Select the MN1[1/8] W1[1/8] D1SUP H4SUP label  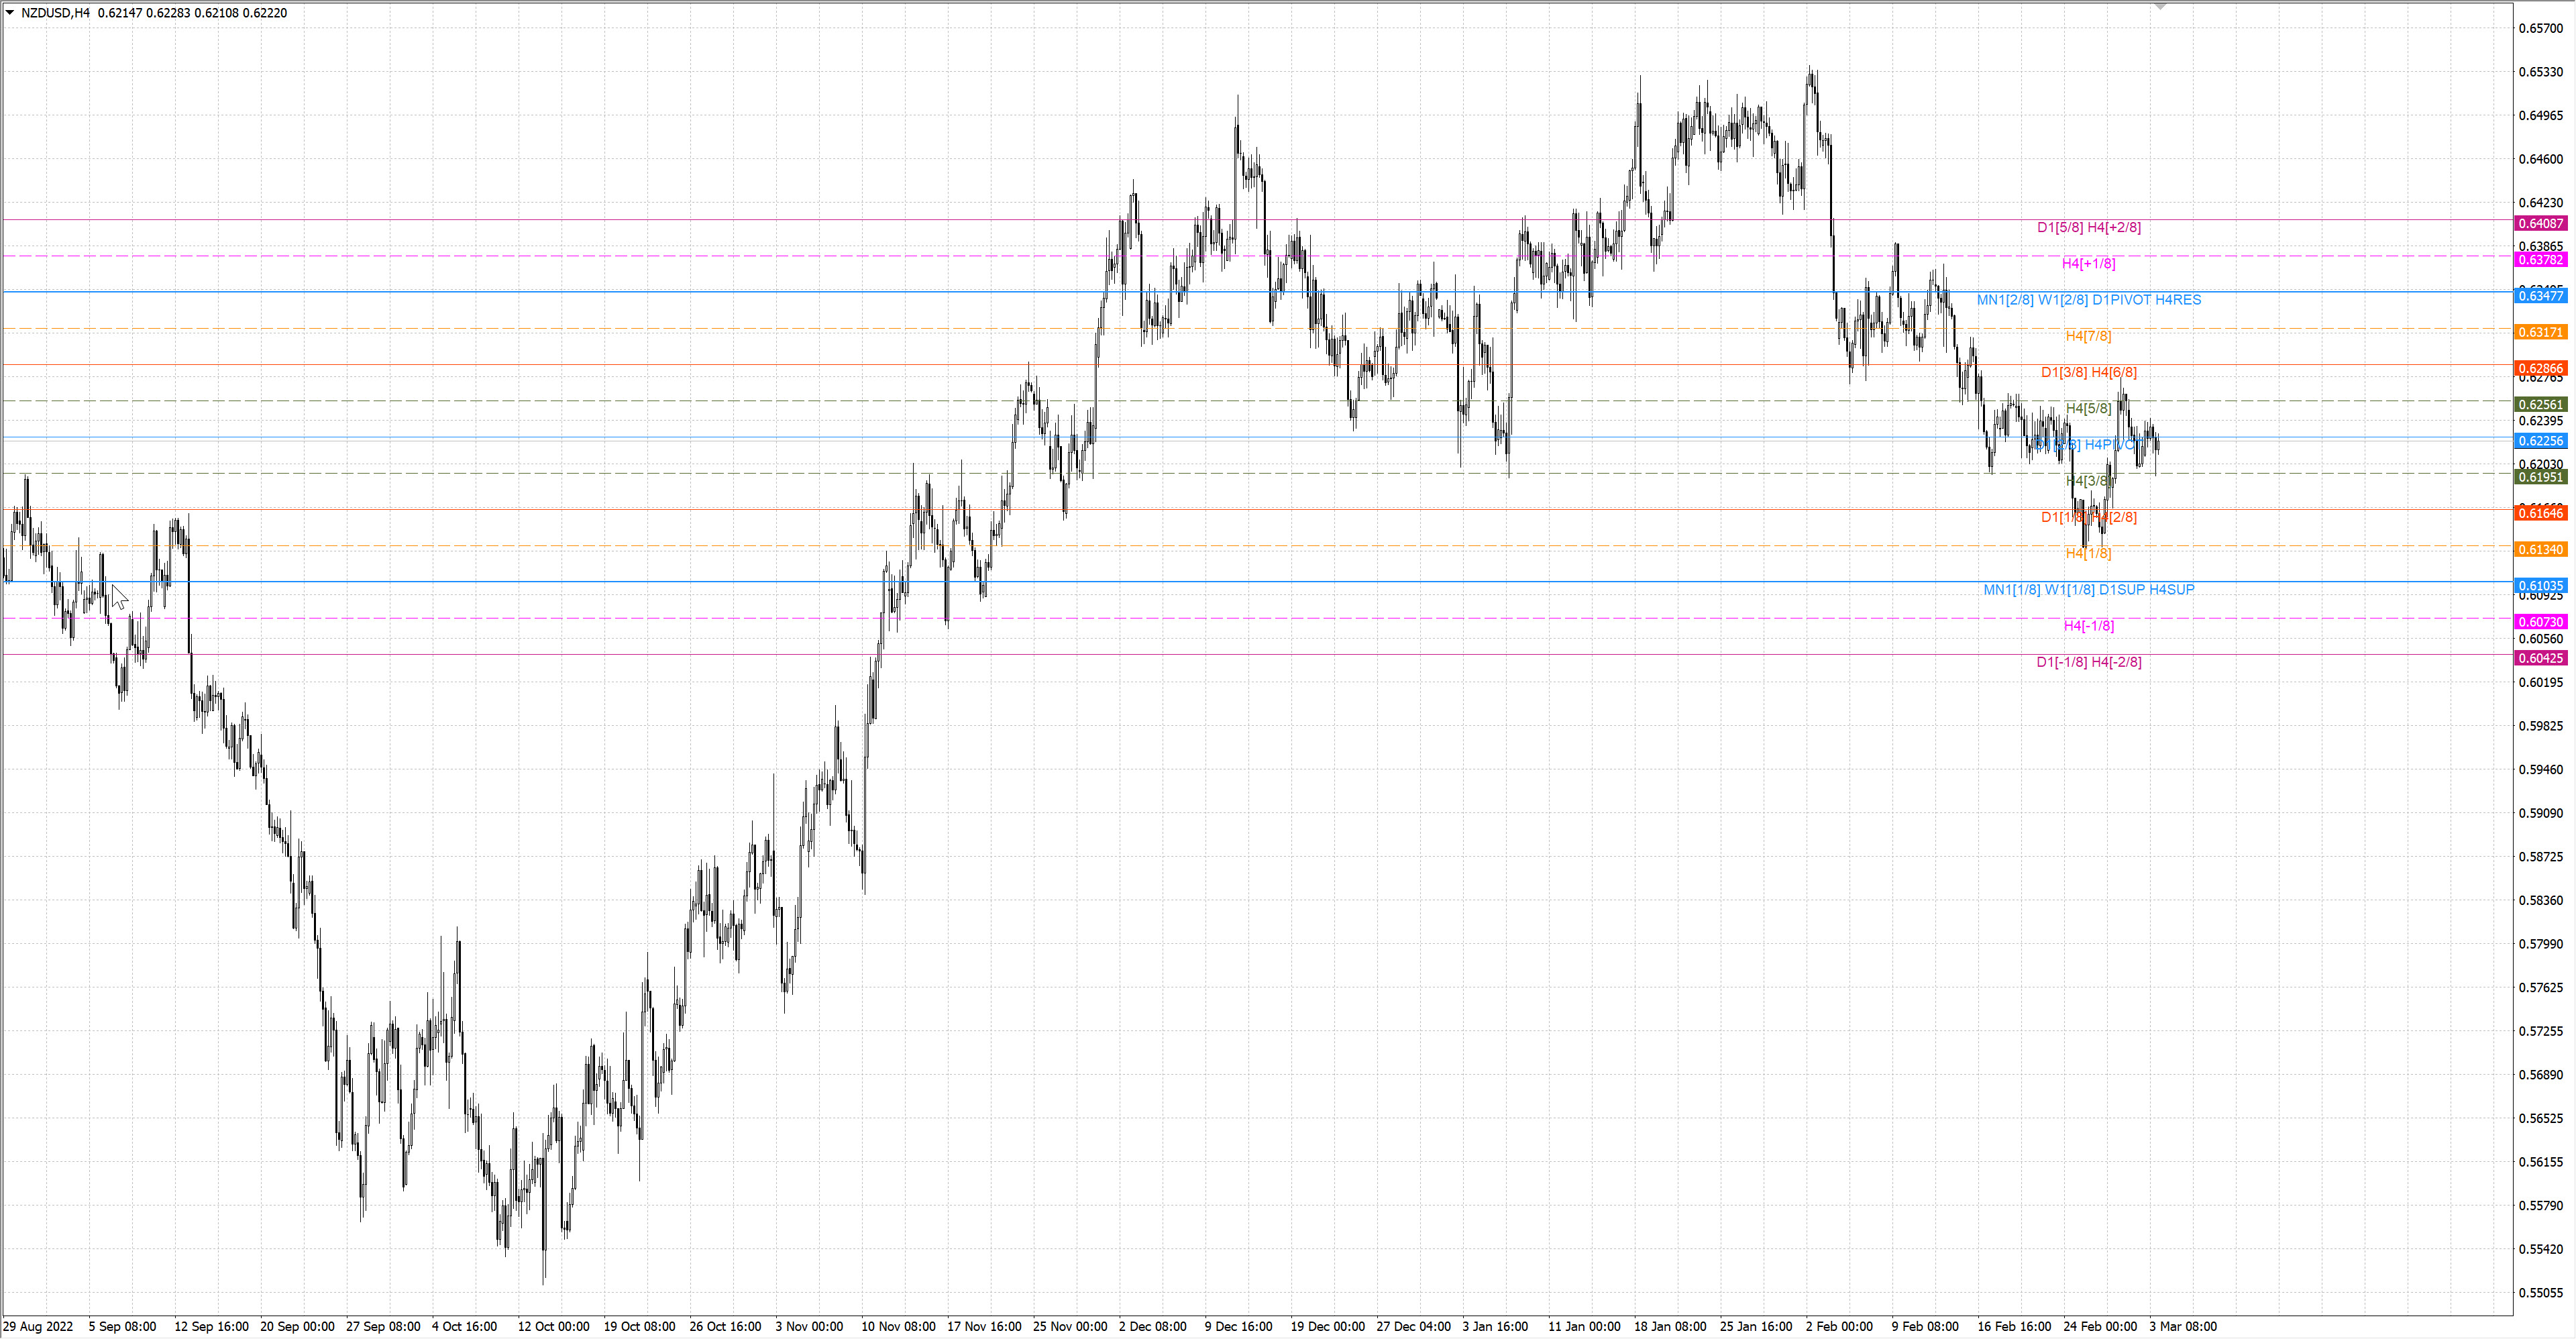click(x=2088, y=590)
